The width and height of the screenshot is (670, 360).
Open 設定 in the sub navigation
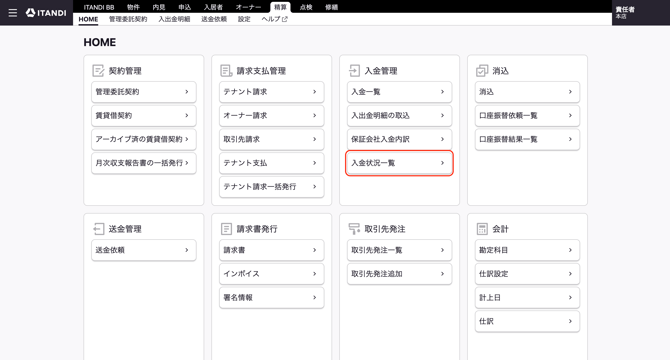pos(244,19)
